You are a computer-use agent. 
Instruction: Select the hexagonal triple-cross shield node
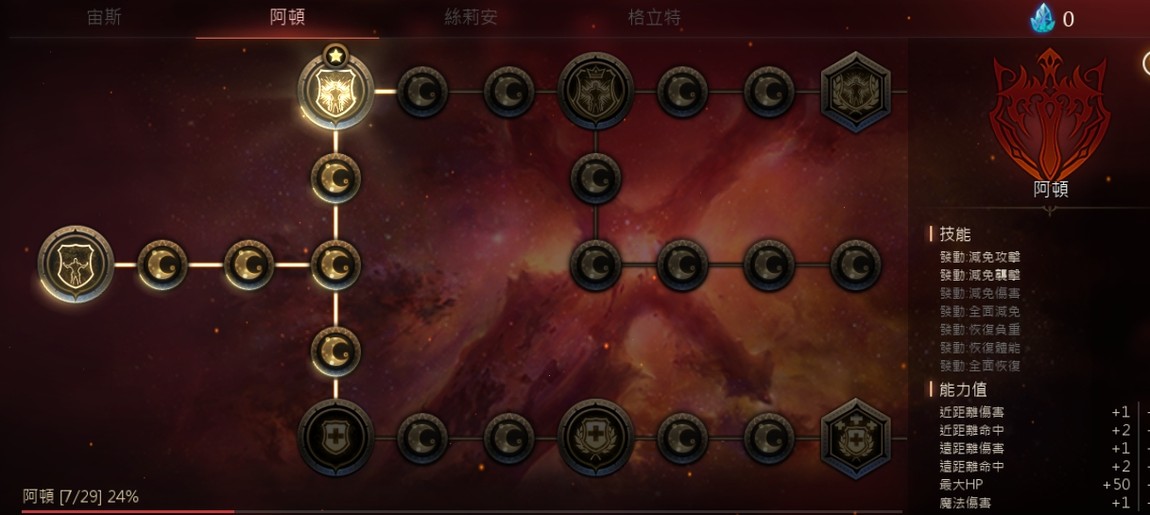pyautogui.click(x=855, y=438)
